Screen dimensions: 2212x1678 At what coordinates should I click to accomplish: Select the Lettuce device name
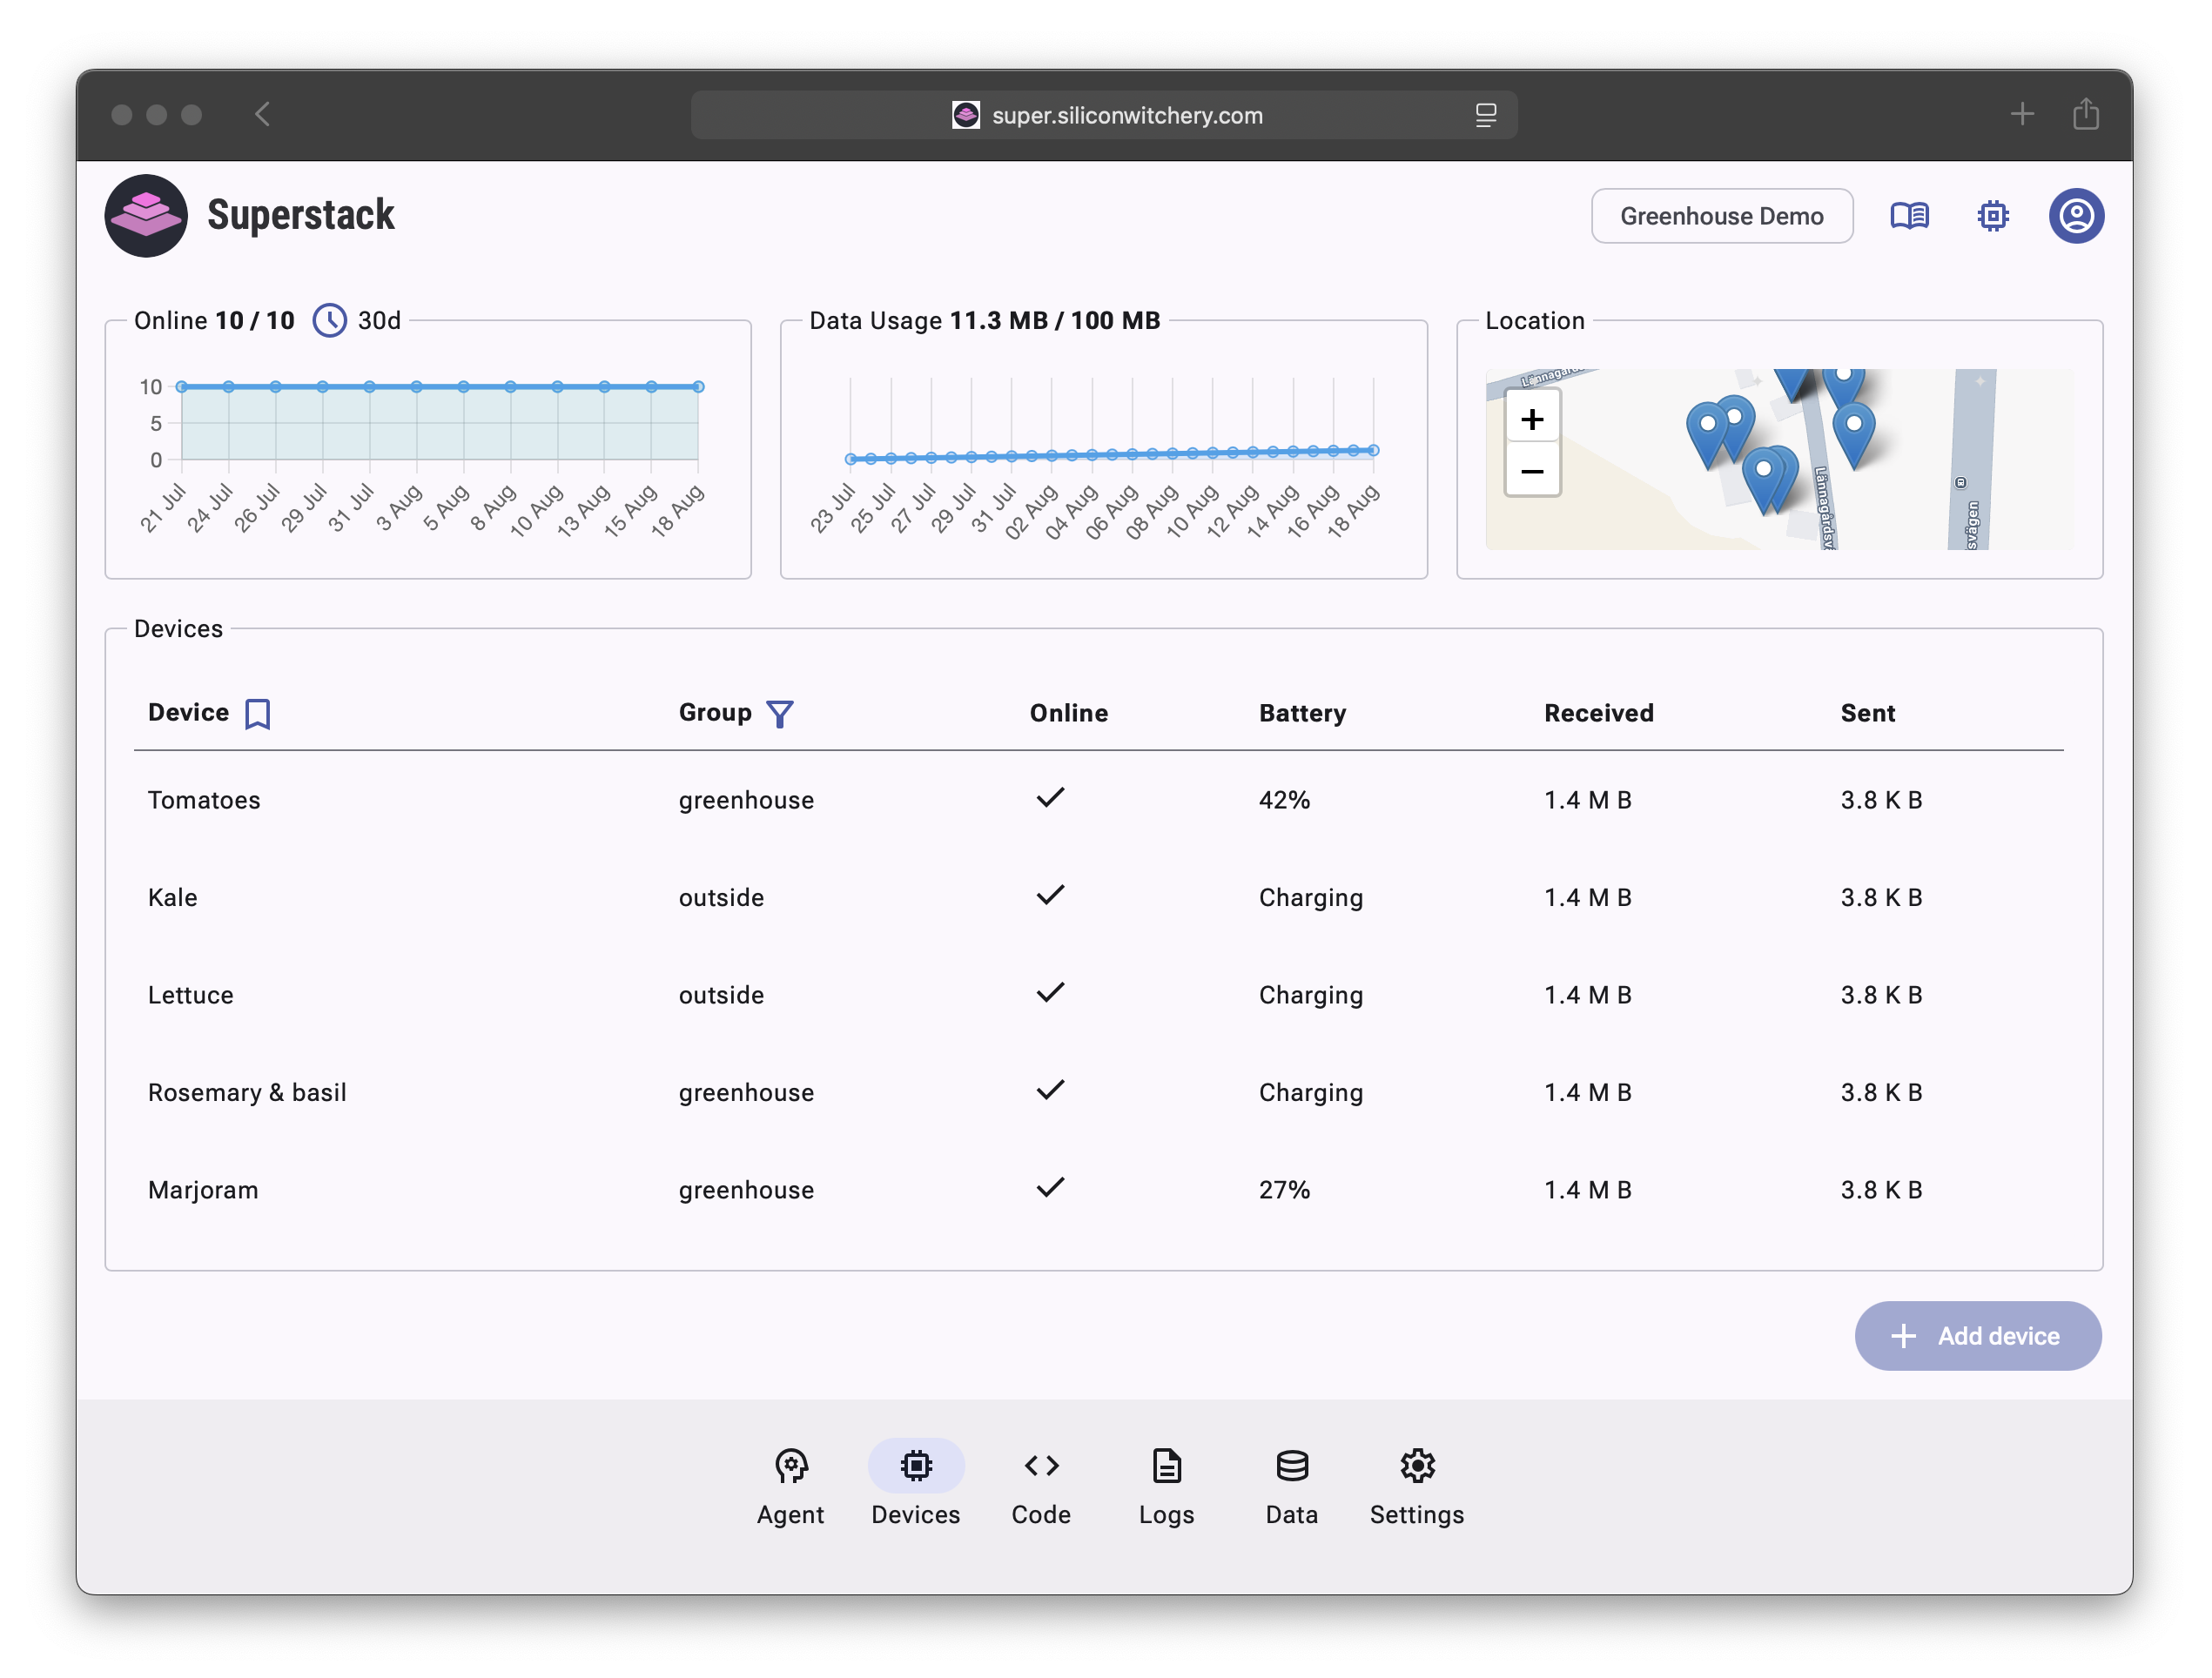coord(190,995)
